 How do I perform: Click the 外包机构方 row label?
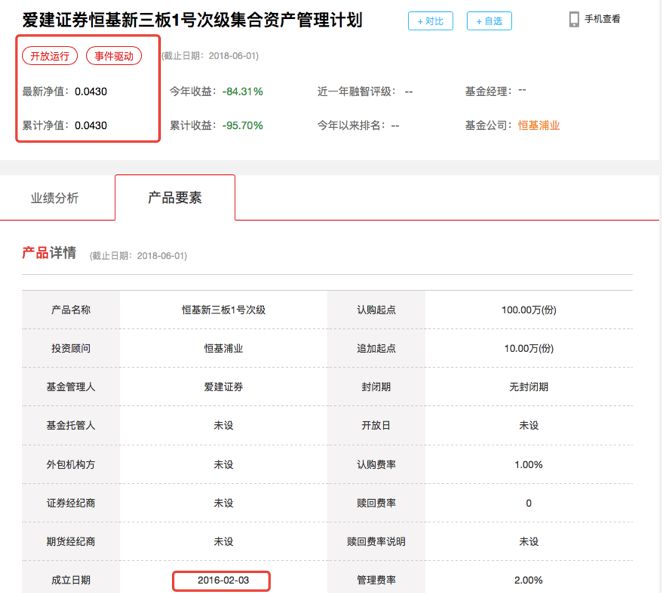pyautogui.click(x=71, y=465)
